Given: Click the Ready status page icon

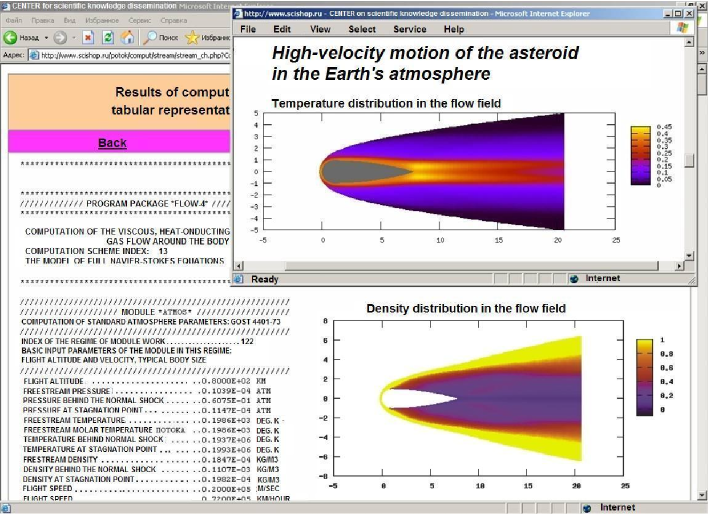Looking at the screenshot, I should tap(238, 279).
